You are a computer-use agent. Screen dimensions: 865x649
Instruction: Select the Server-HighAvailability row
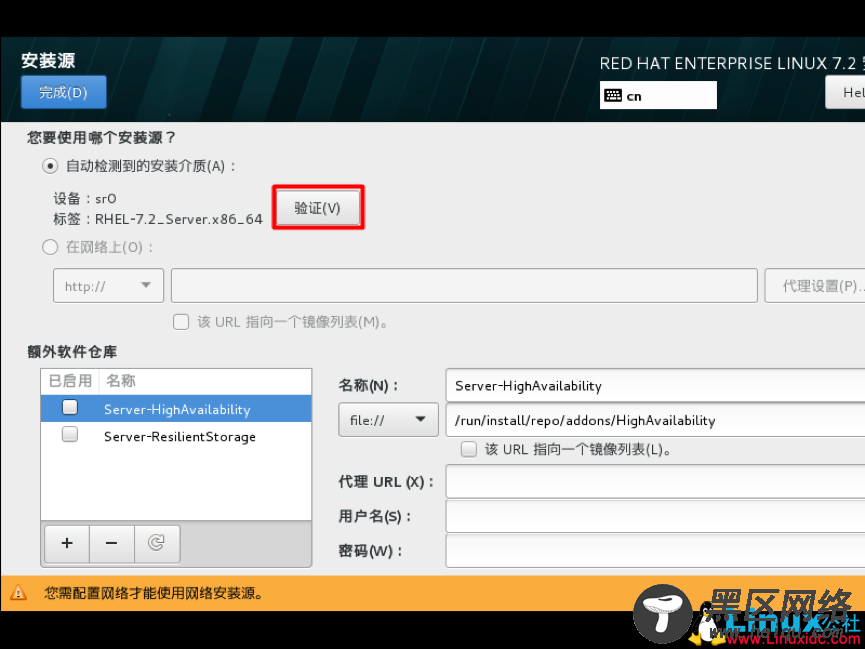click(x=176, y=408)
